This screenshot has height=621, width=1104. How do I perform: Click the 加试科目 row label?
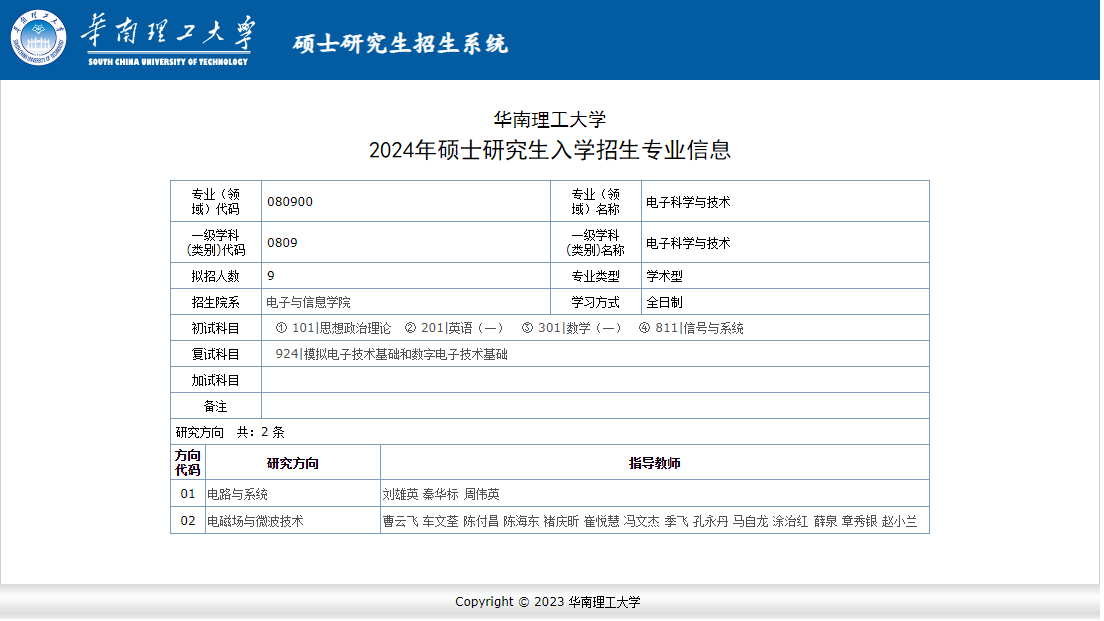[x=215, y=381]
